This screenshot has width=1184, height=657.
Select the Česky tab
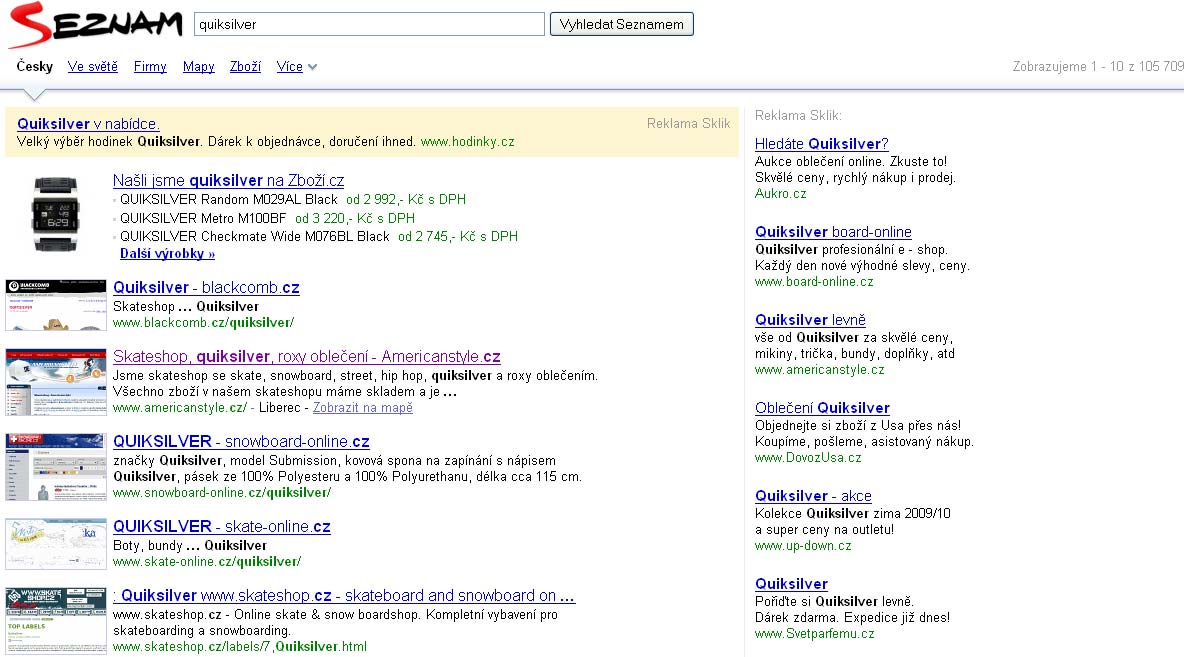tap(35, 66)
